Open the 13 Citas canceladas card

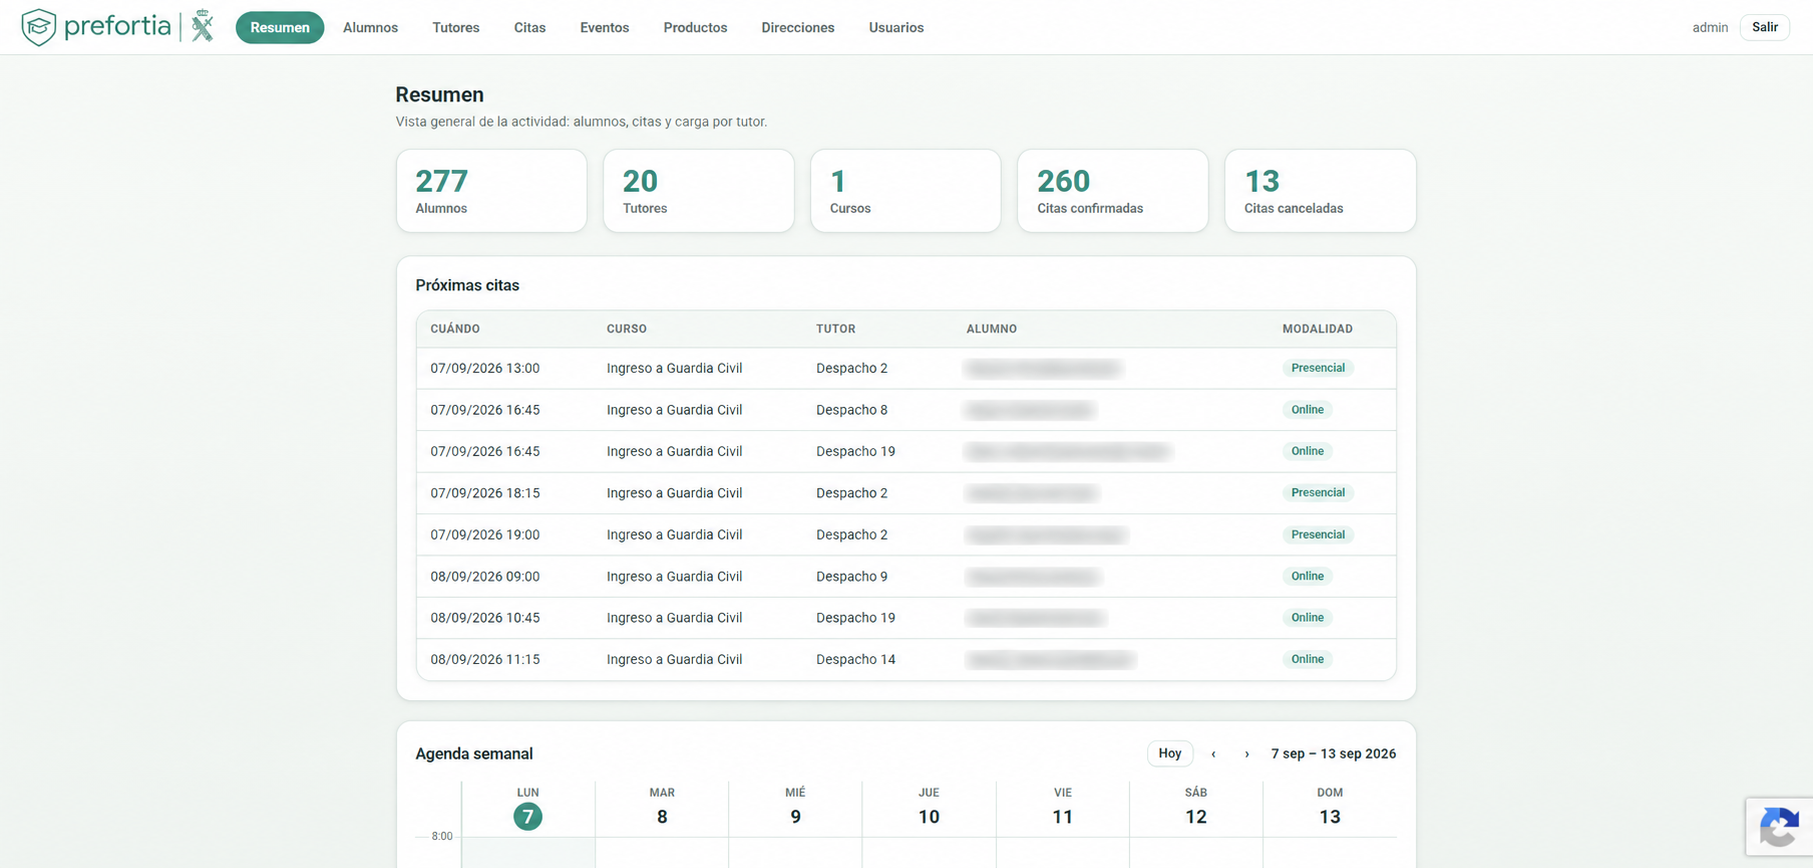click(1320, 191)
